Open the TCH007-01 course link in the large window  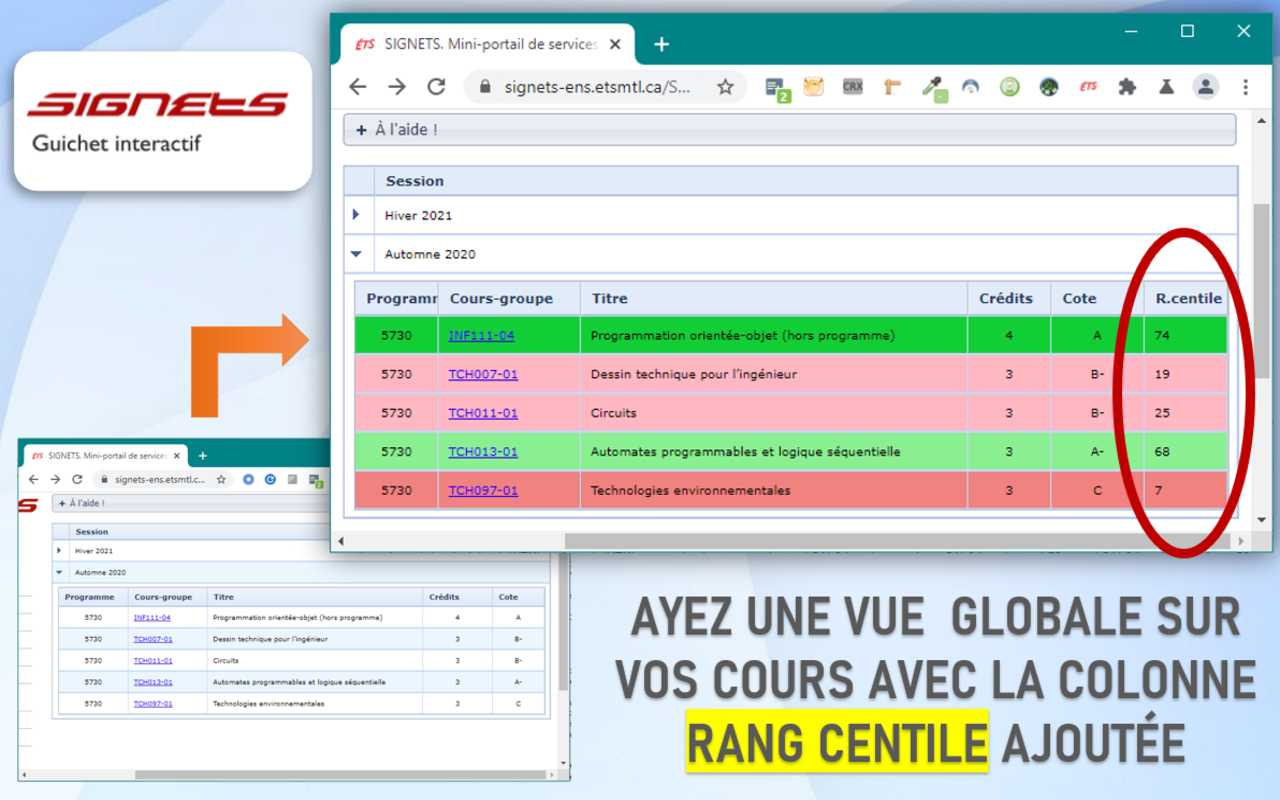point(483,374)
